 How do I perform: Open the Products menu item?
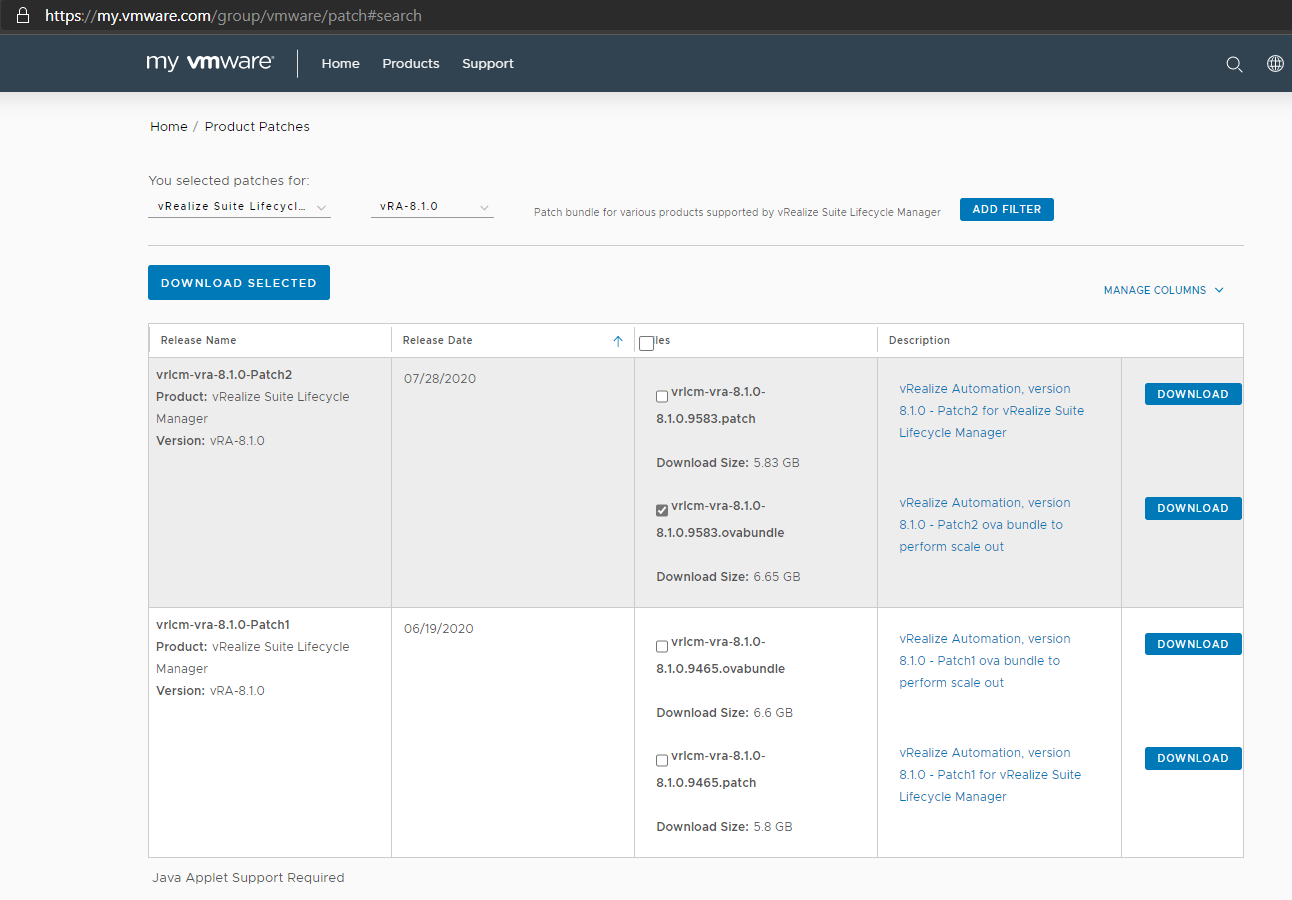410,63
